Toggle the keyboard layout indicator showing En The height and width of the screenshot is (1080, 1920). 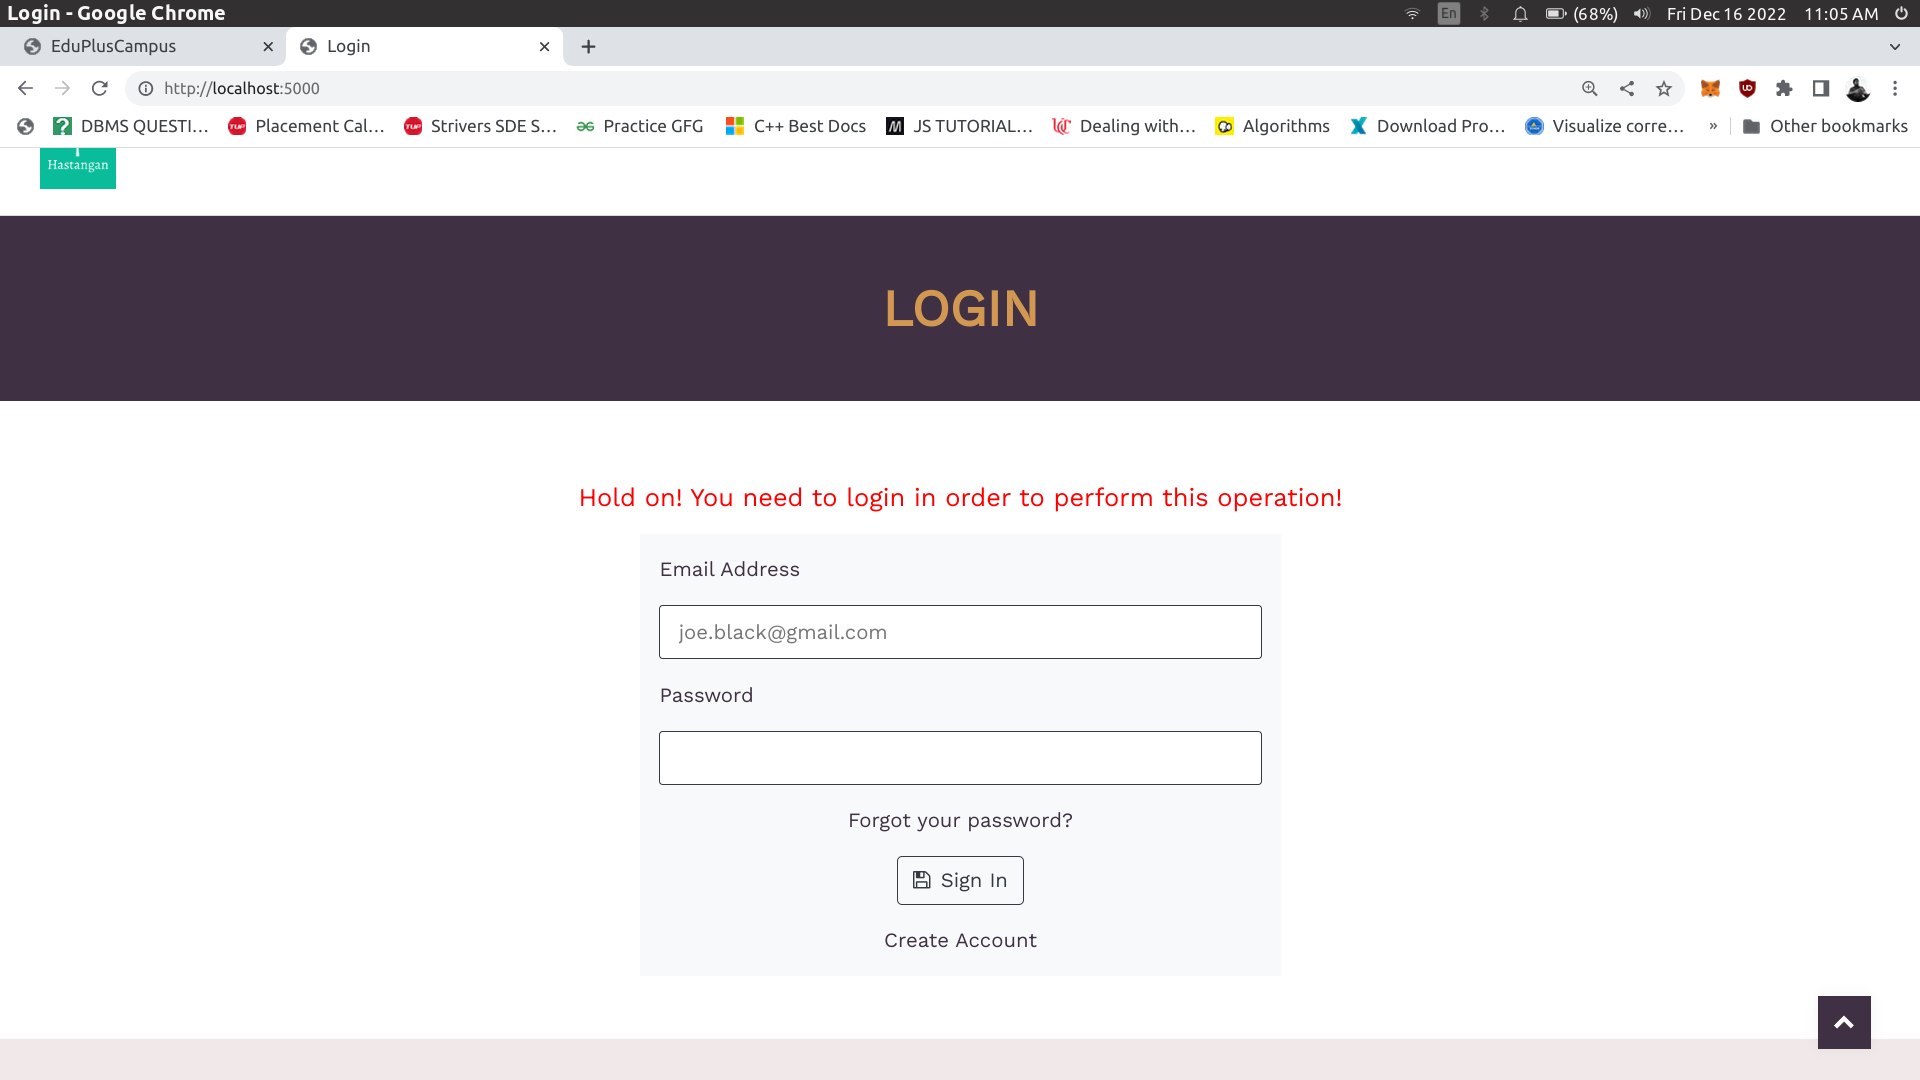1447,14
